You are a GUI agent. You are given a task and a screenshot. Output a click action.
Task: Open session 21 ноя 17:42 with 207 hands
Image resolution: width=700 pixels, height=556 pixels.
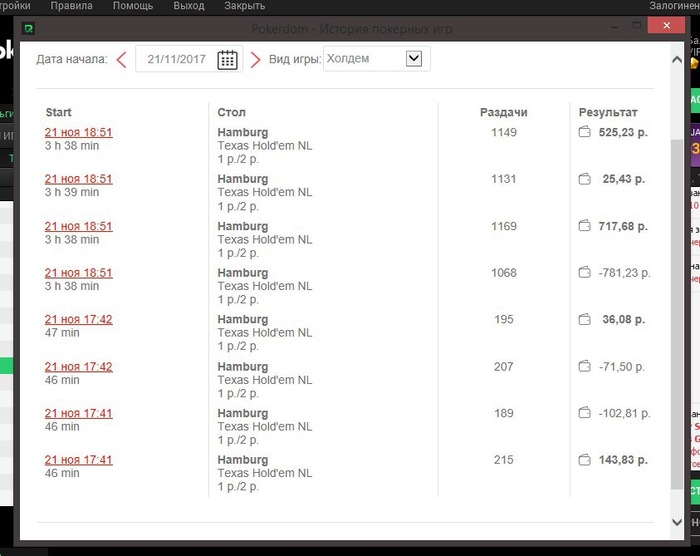(79, 366)
